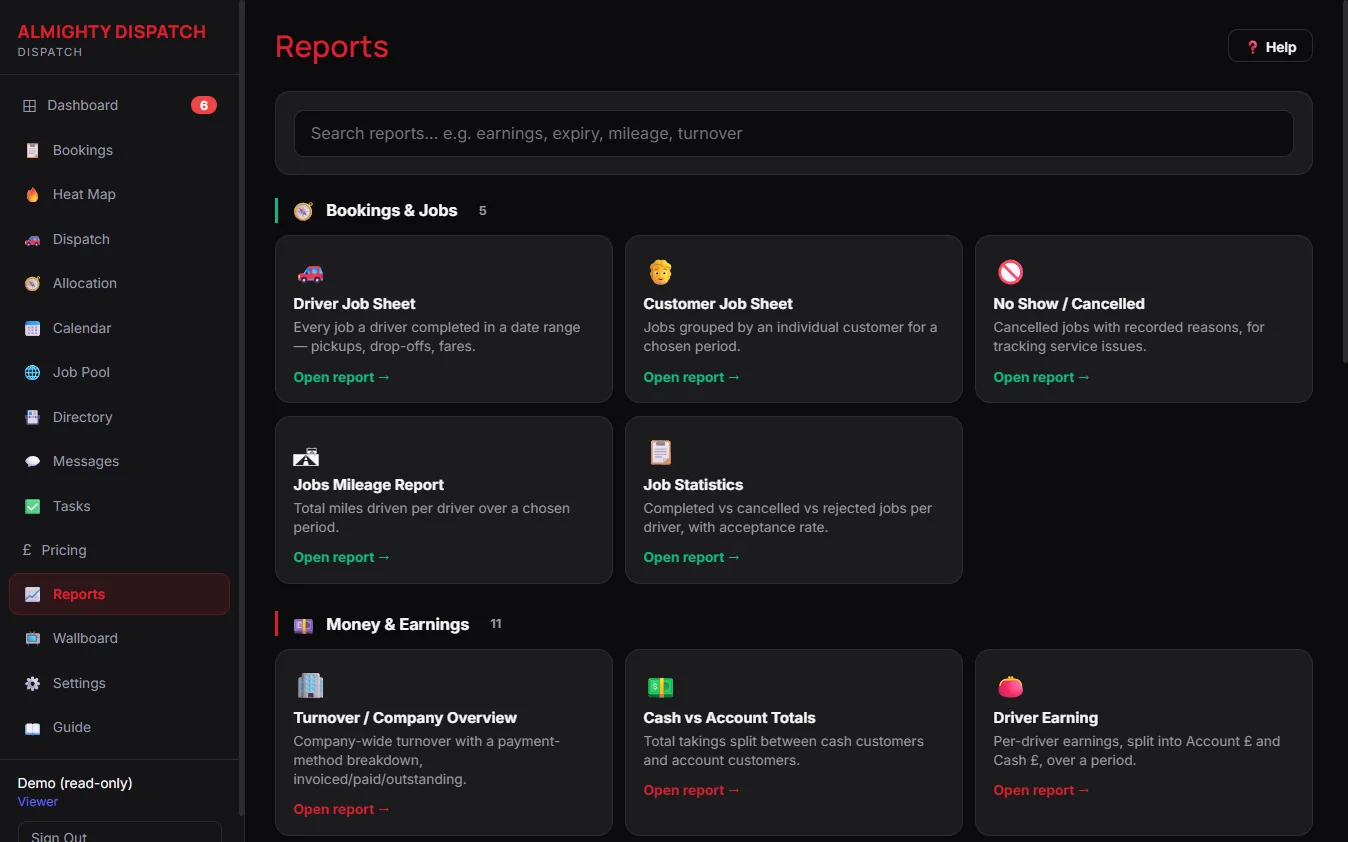The height and width of the screenshot is (842, 1348).
Task: Click the Bookings & Jobs section heading
Action: coord(391,211)
